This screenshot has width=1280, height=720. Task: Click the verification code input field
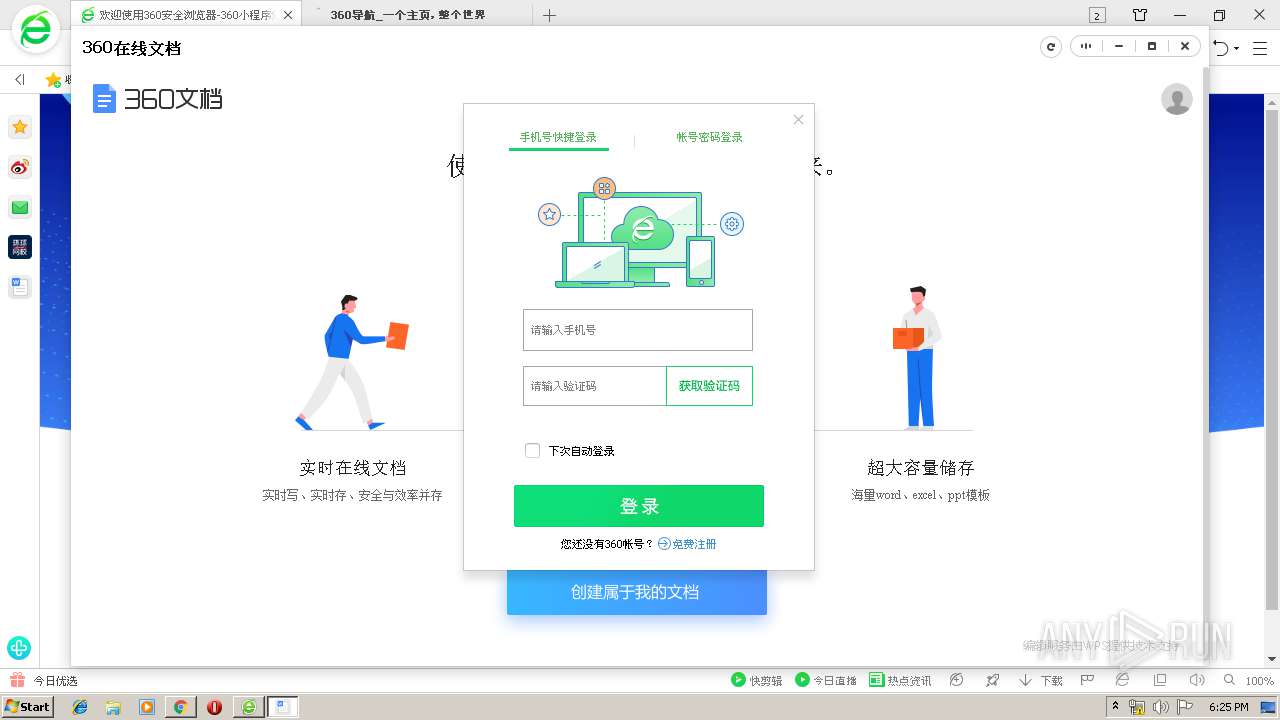coord(595,386)
